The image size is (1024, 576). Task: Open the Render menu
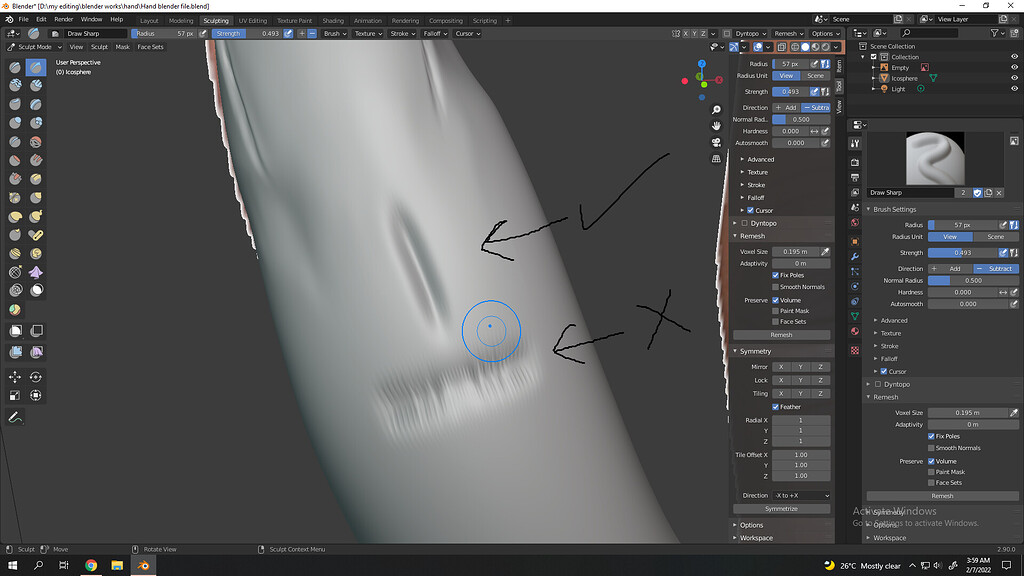[63, 20]
